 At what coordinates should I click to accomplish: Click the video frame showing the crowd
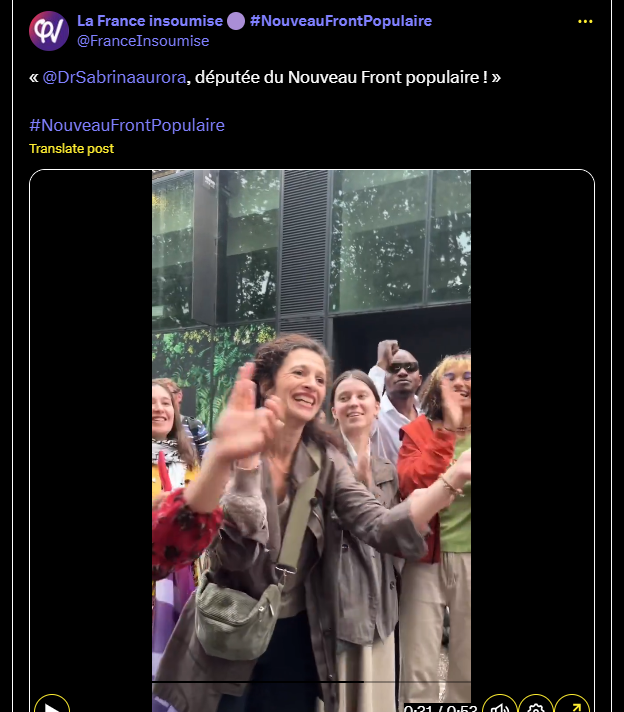tap(311, 422)
